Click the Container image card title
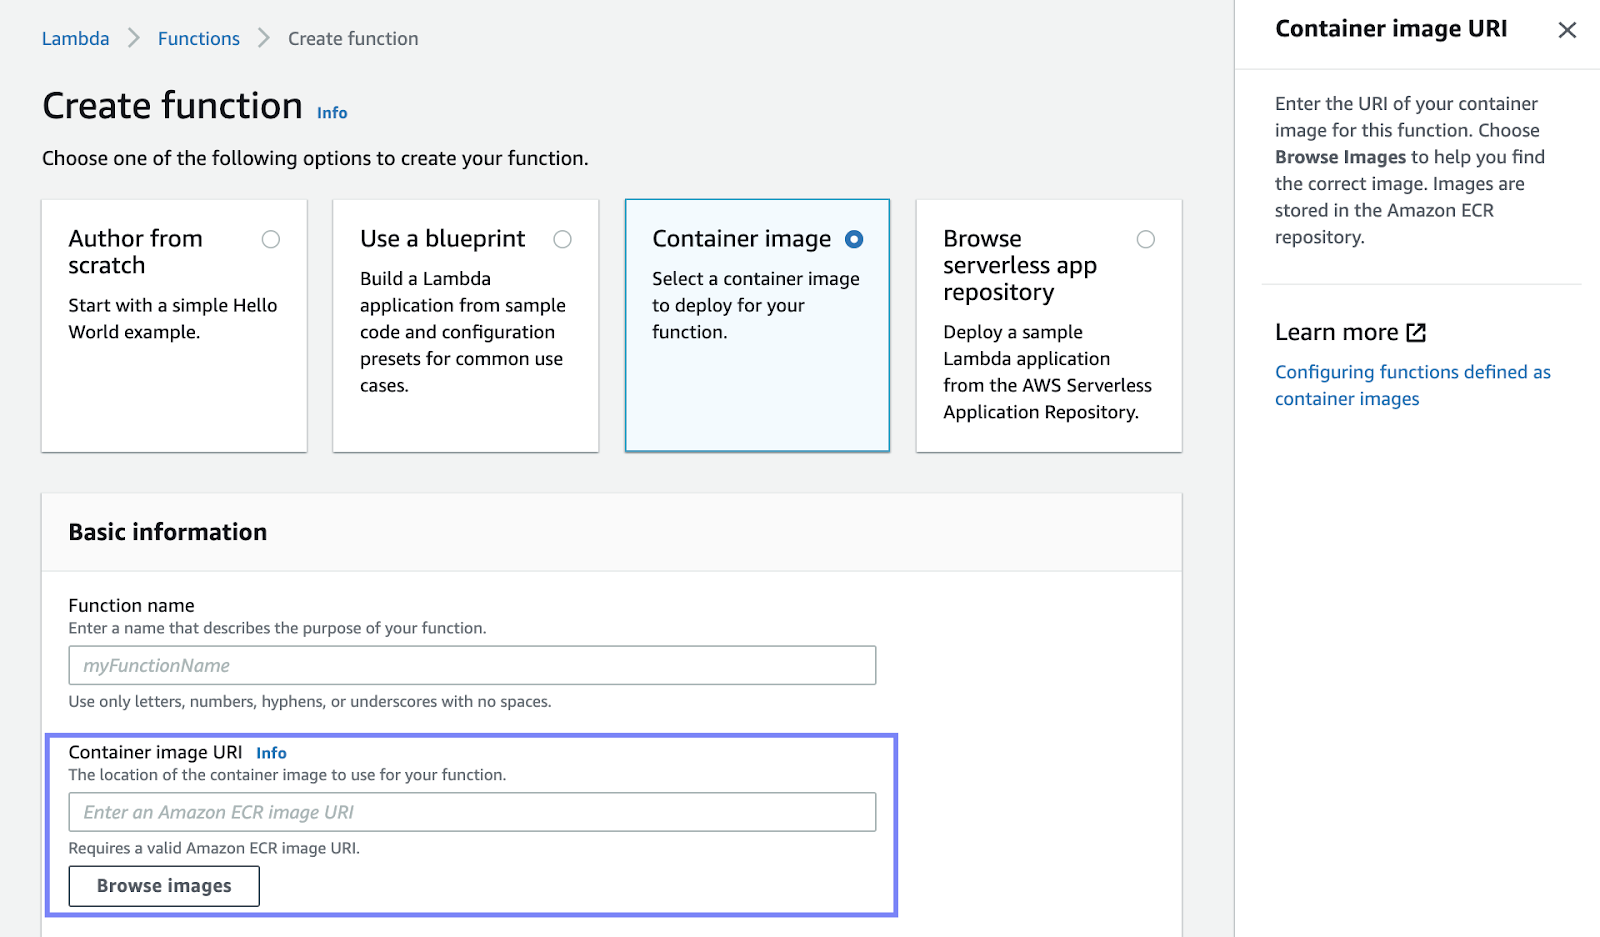Viewport: 1600px width, 937px height. (741, 239)
